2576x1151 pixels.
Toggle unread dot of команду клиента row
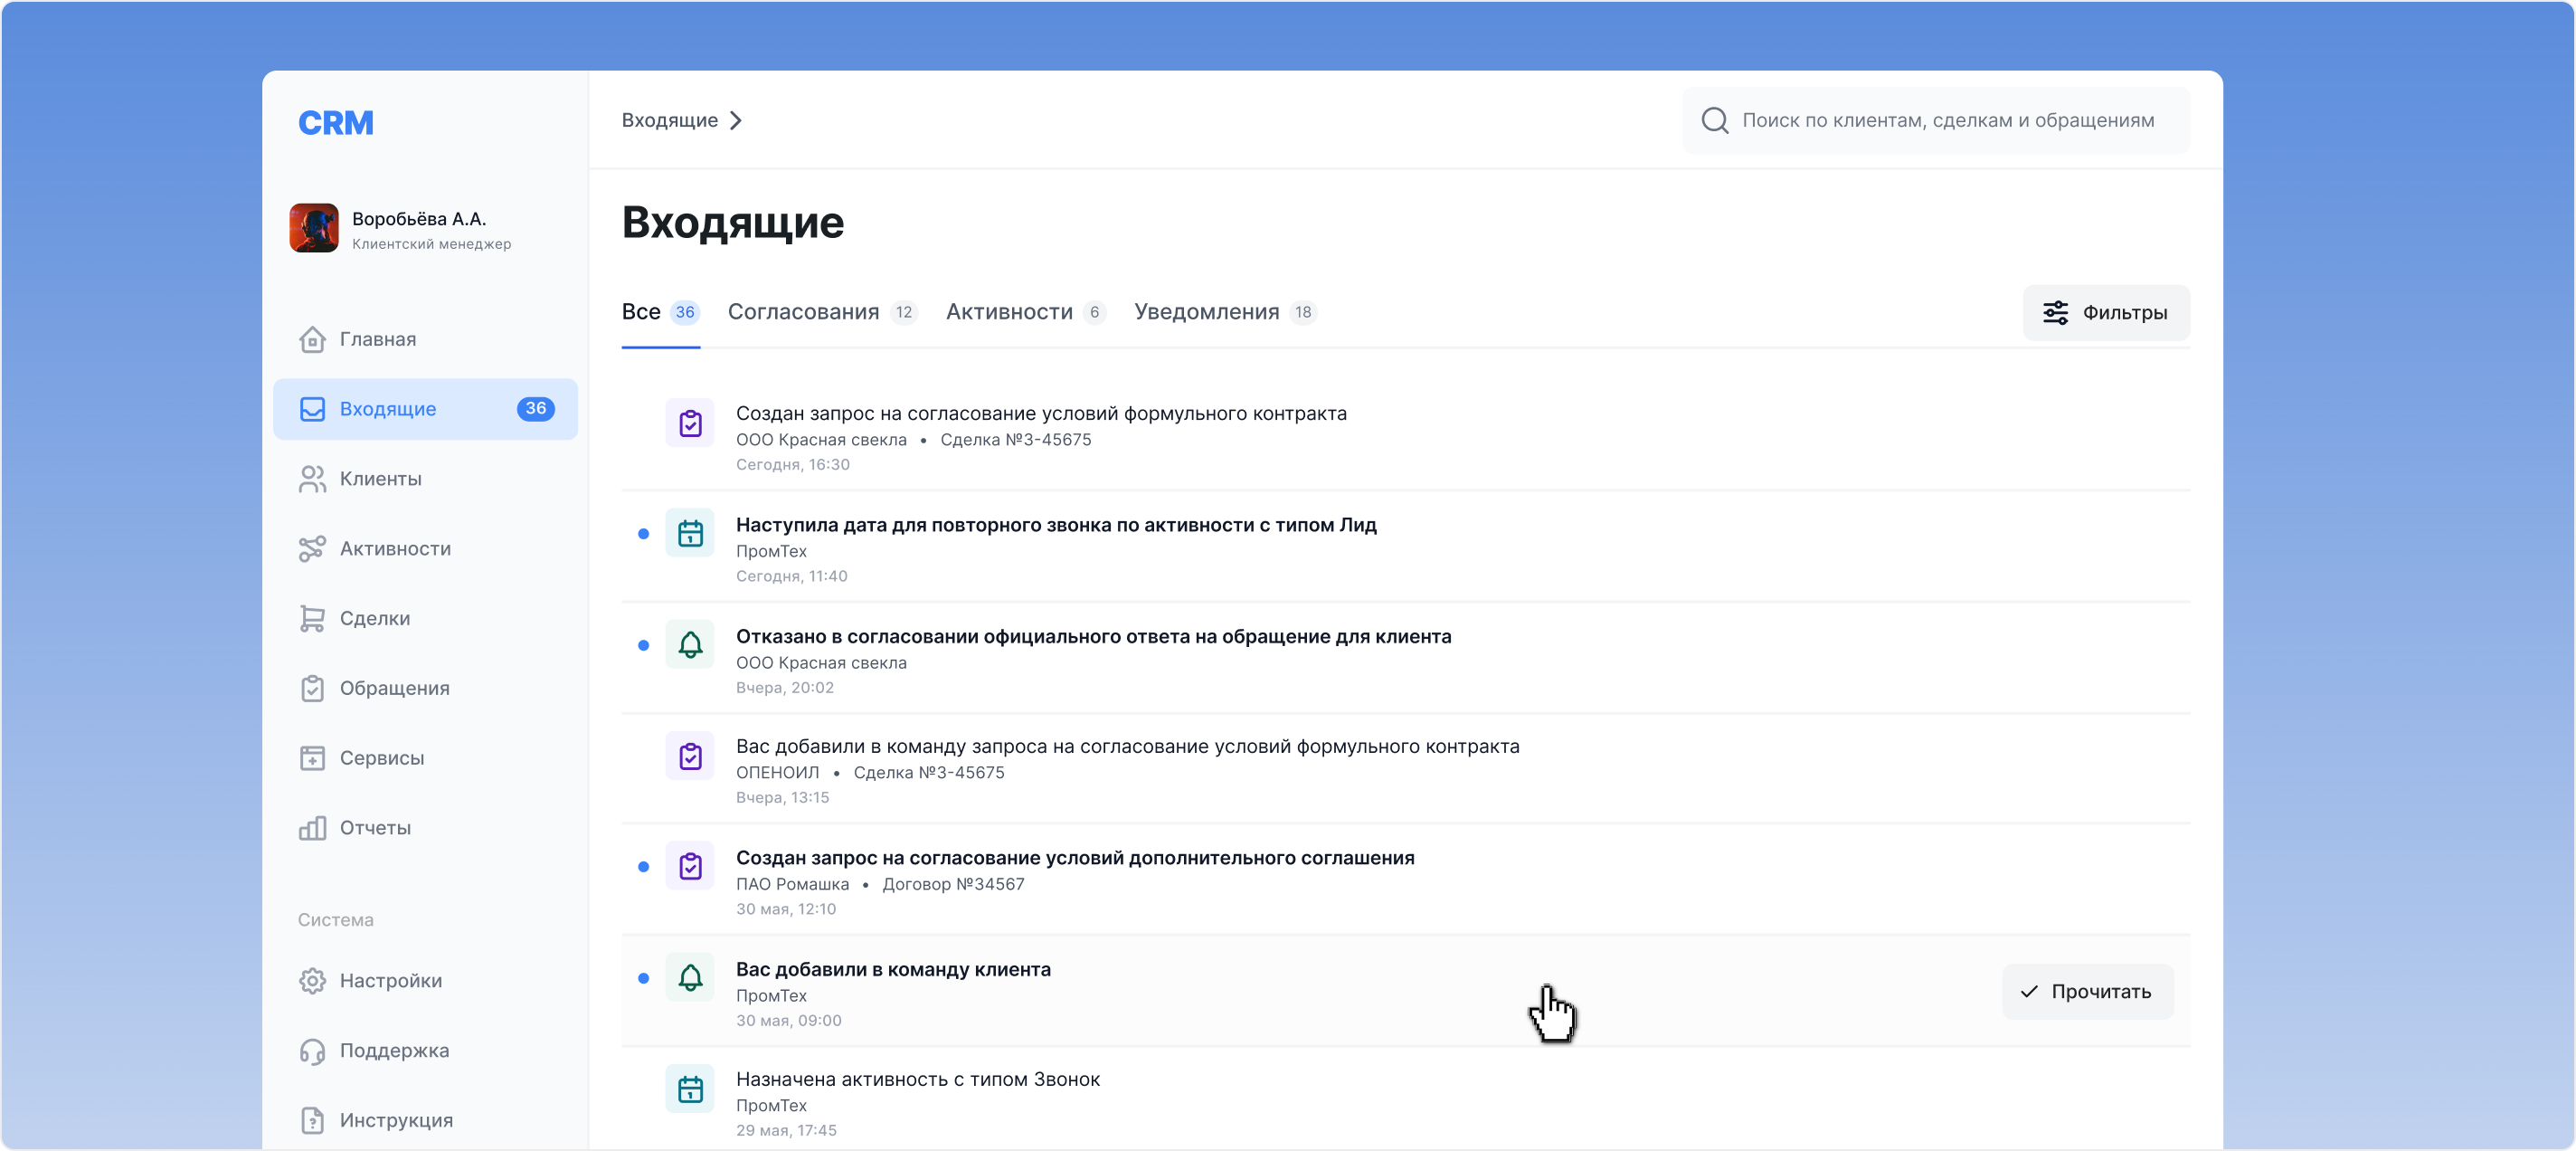[643, 979]
